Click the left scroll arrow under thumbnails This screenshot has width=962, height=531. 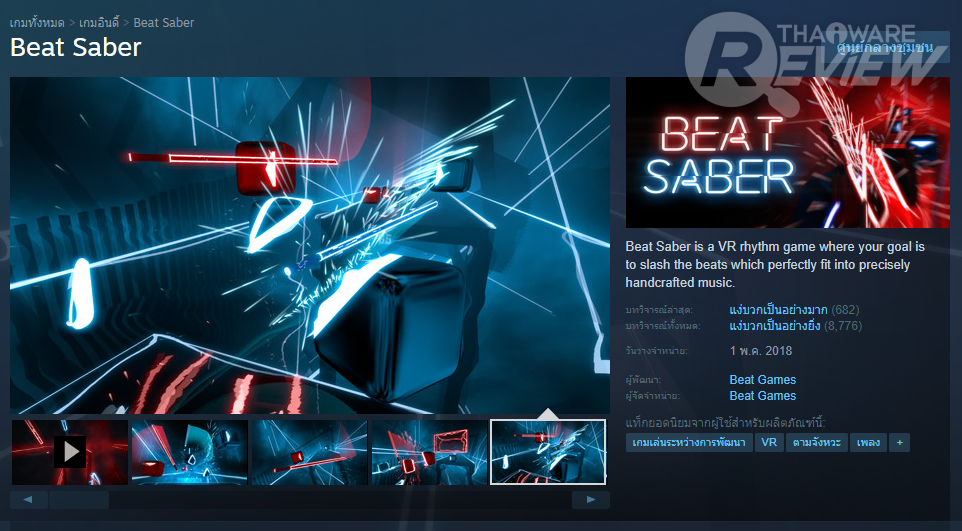click(x=28, y=500)
